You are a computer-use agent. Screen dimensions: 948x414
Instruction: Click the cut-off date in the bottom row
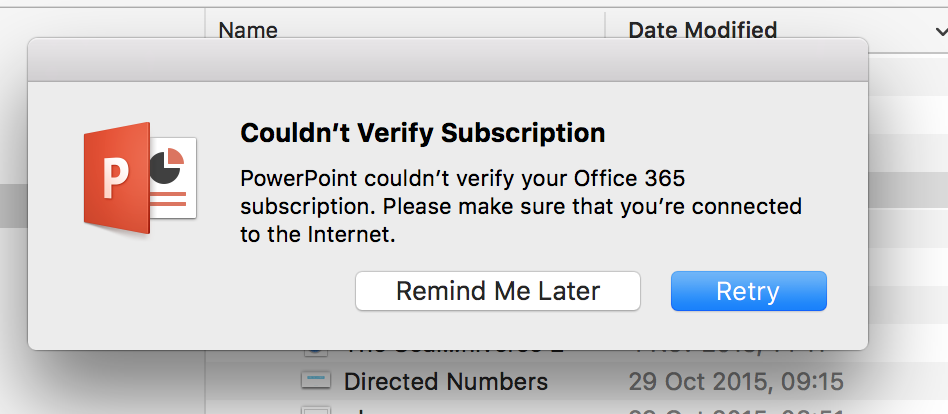tap(736, 411)
